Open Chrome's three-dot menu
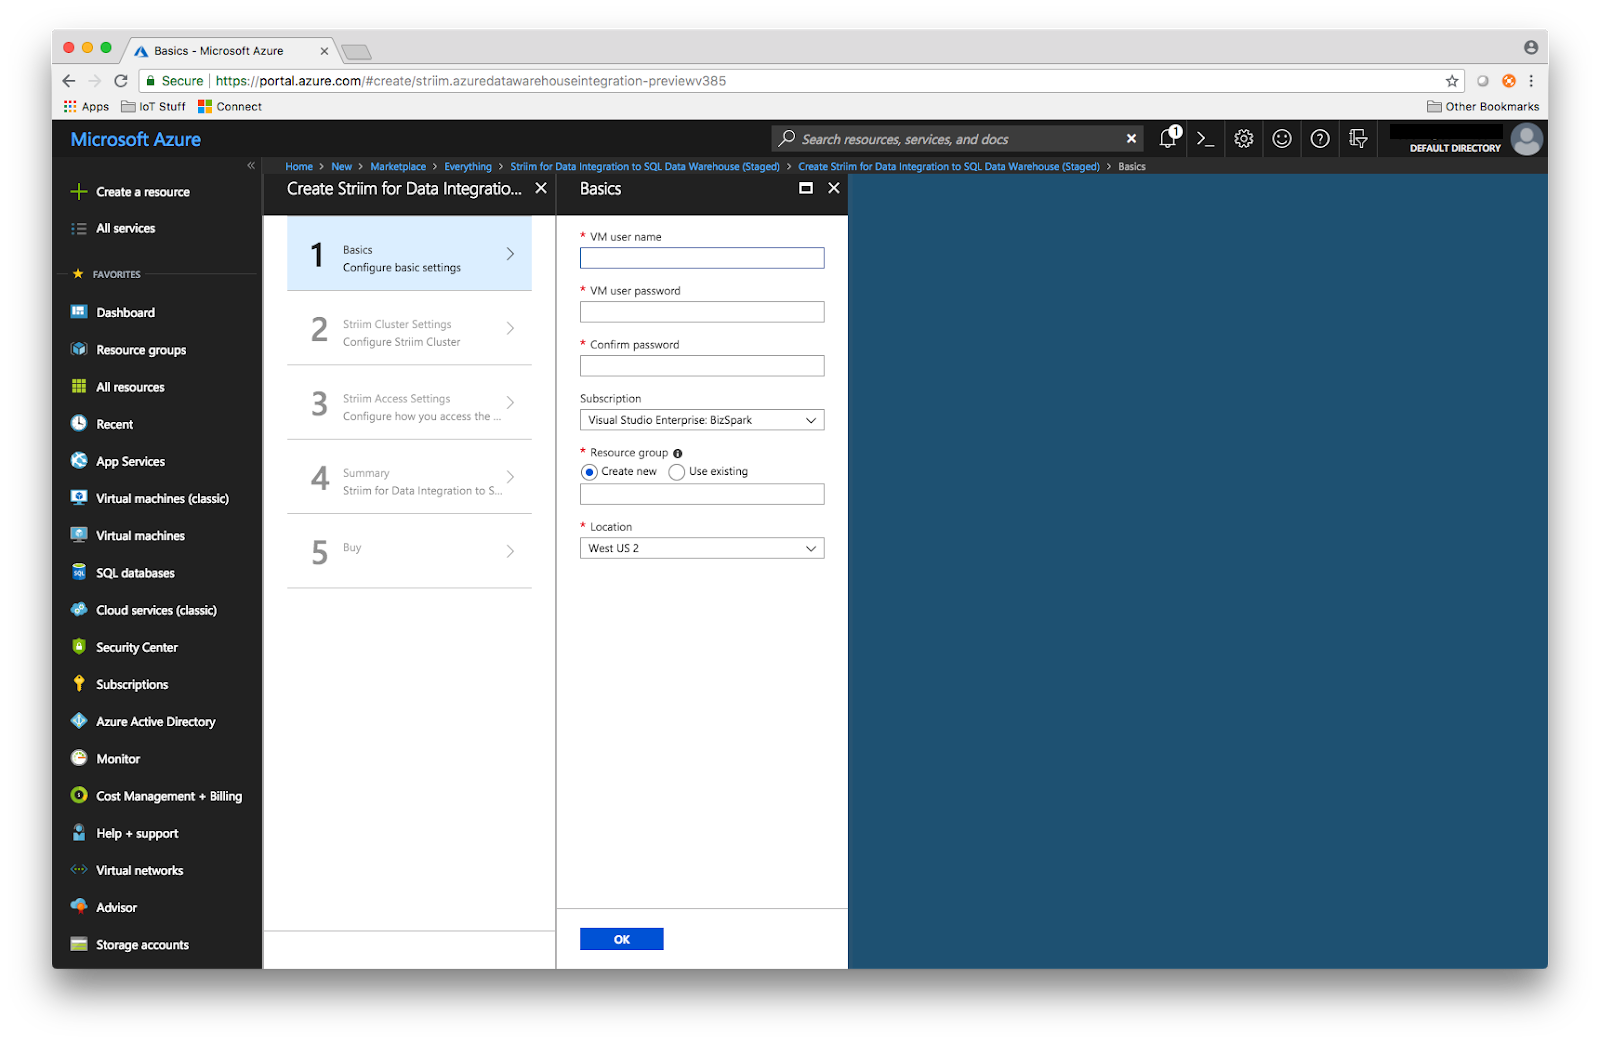1600x1043 pixels. 1531,81
